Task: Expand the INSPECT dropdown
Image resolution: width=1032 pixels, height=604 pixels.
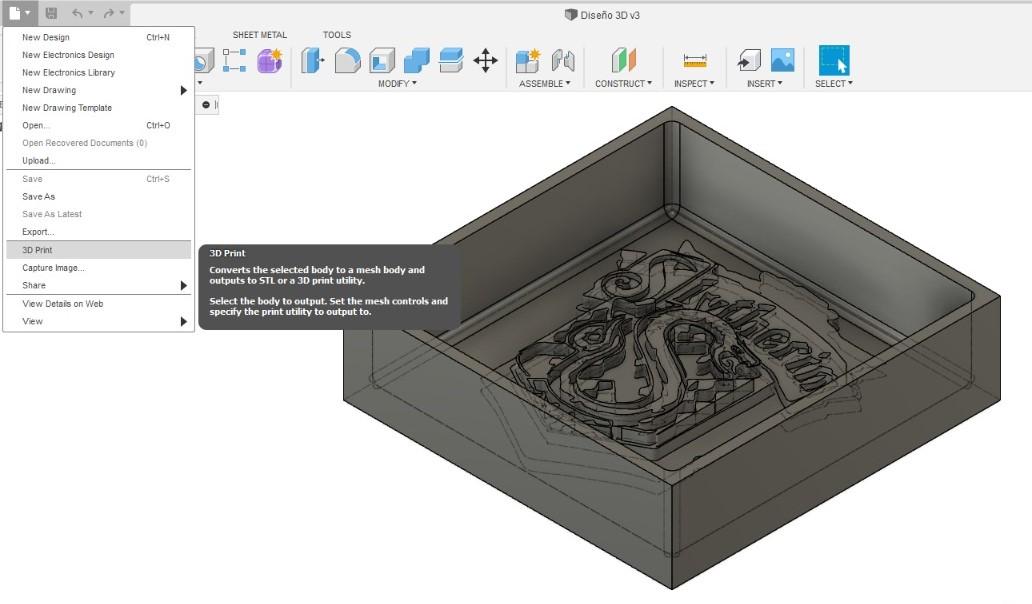Action: [x=694, y=84]
